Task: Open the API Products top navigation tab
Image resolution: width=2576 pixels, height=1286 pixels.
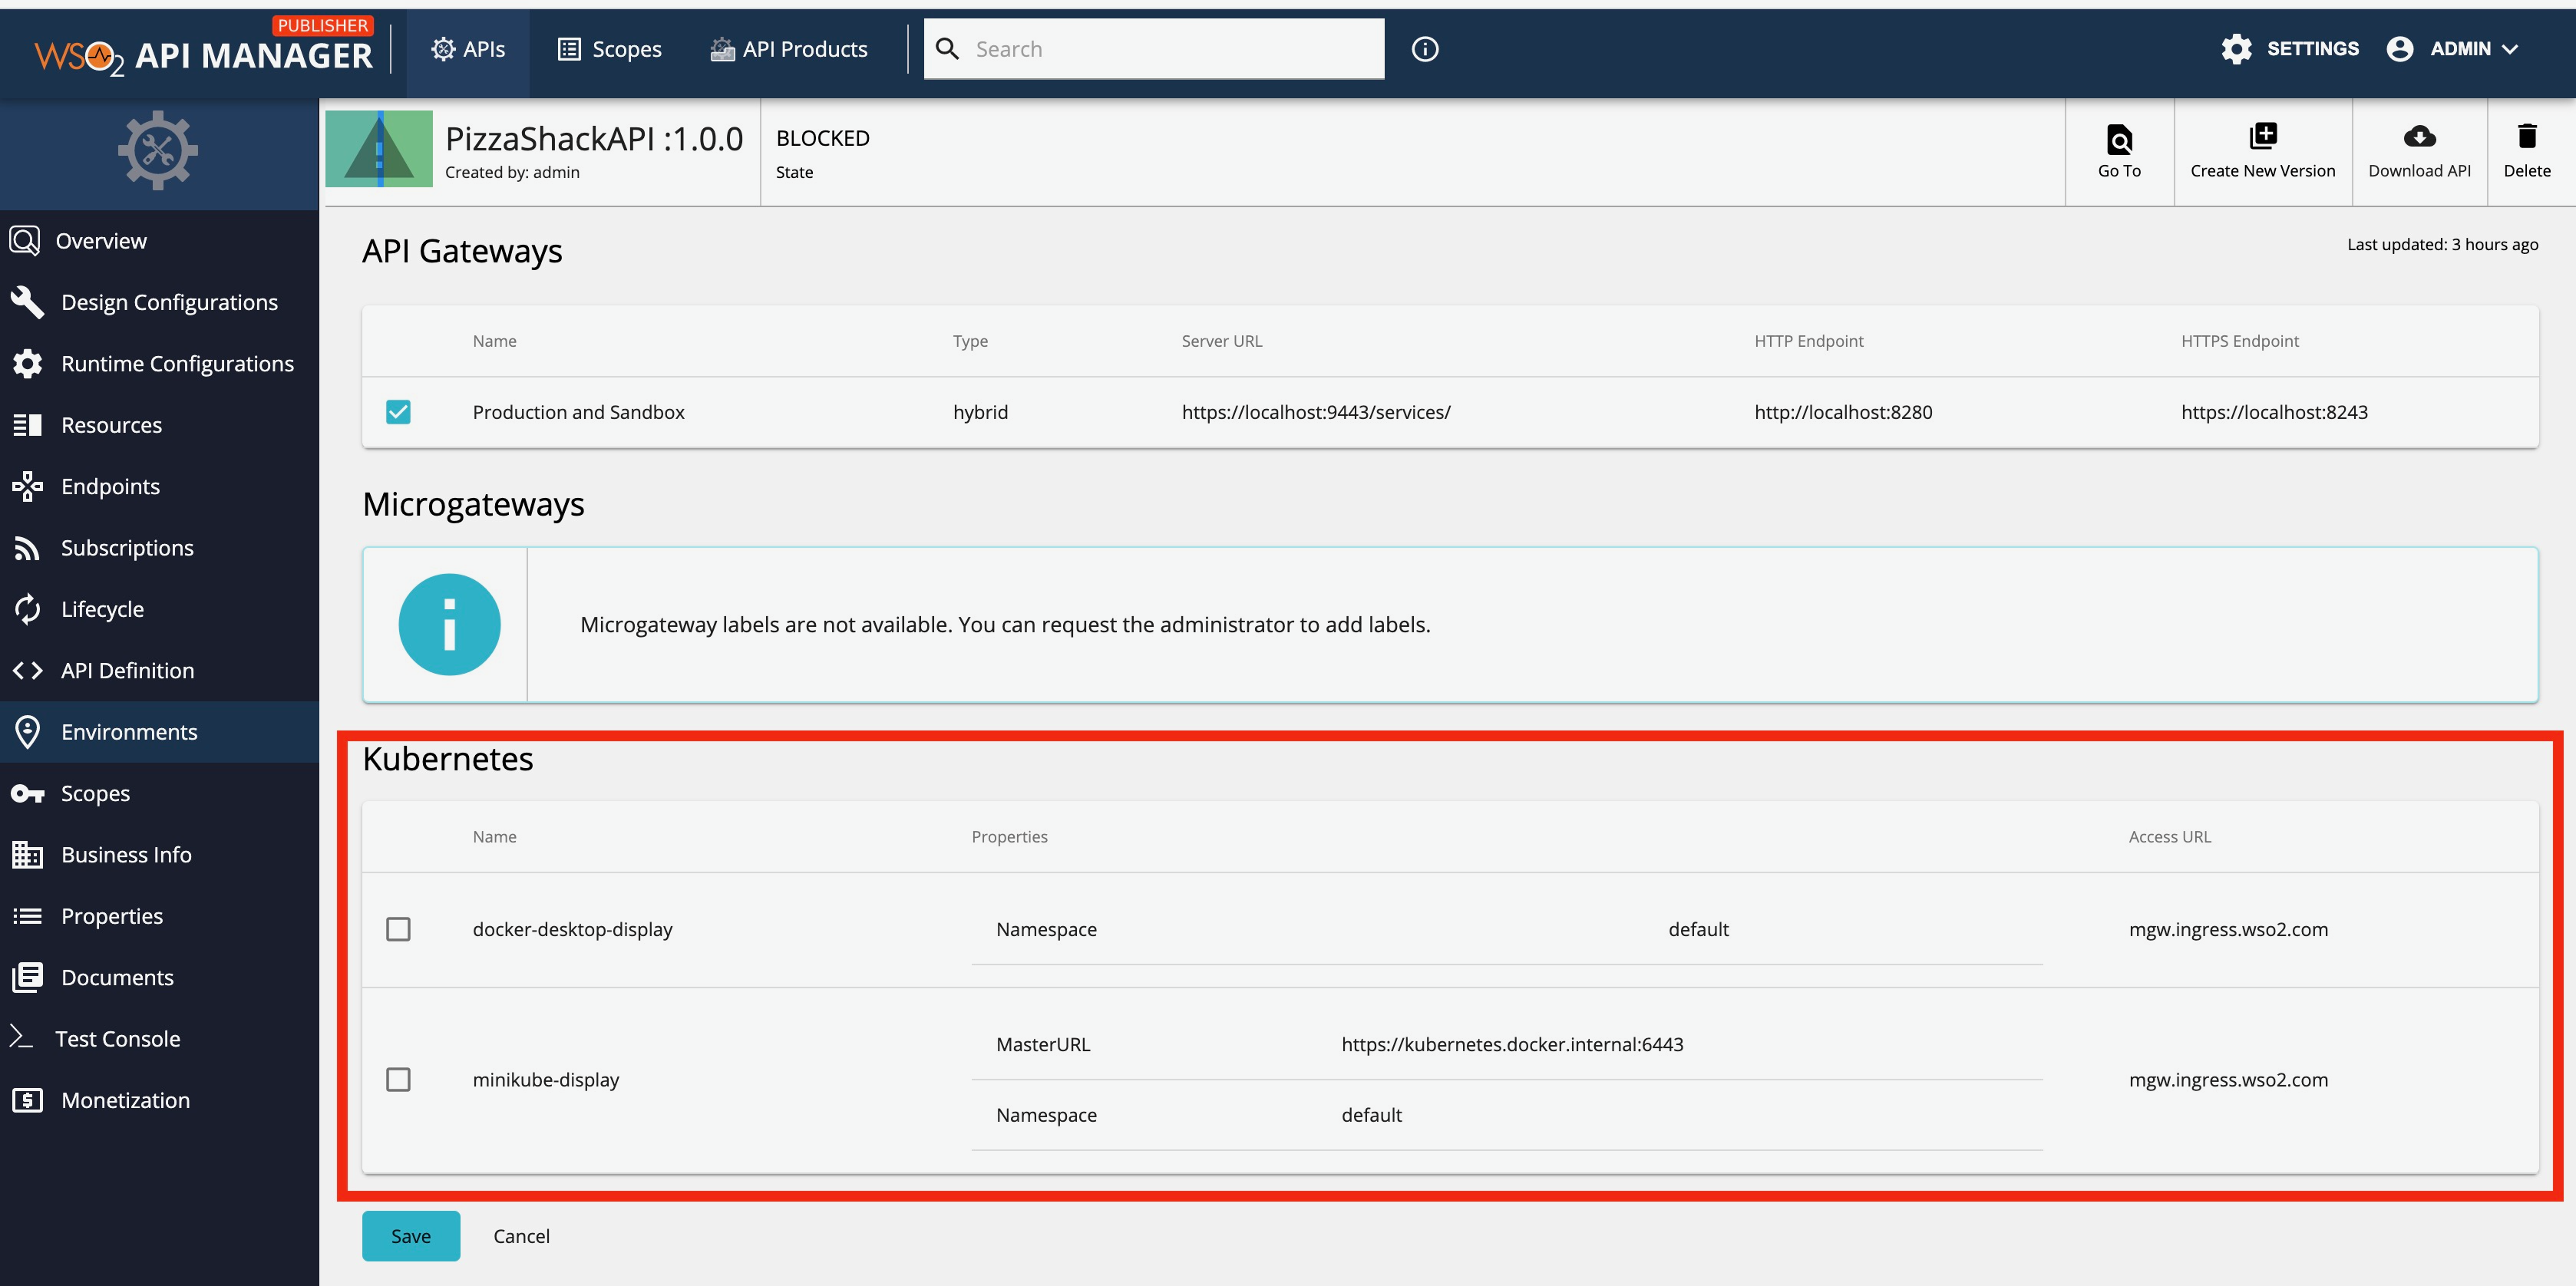Action: (789, 49)
